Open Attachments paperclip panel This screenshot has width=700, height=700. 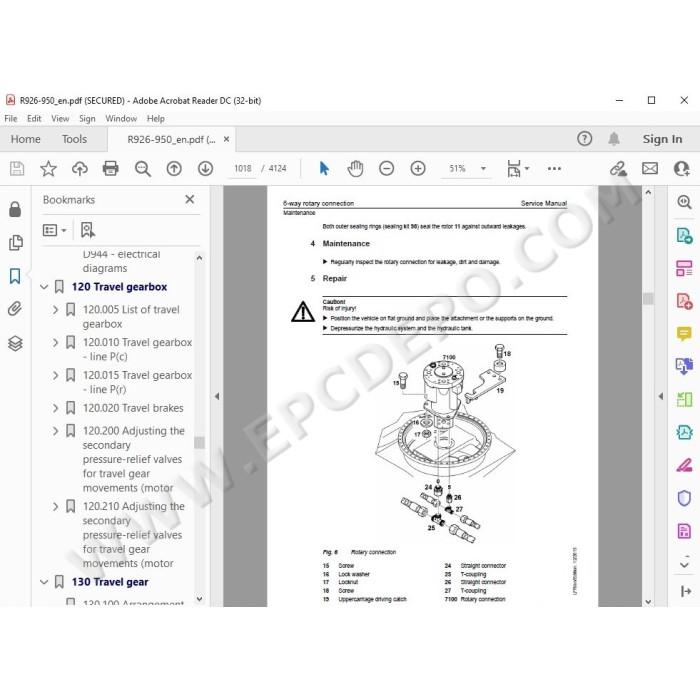(x=15, y=309)
